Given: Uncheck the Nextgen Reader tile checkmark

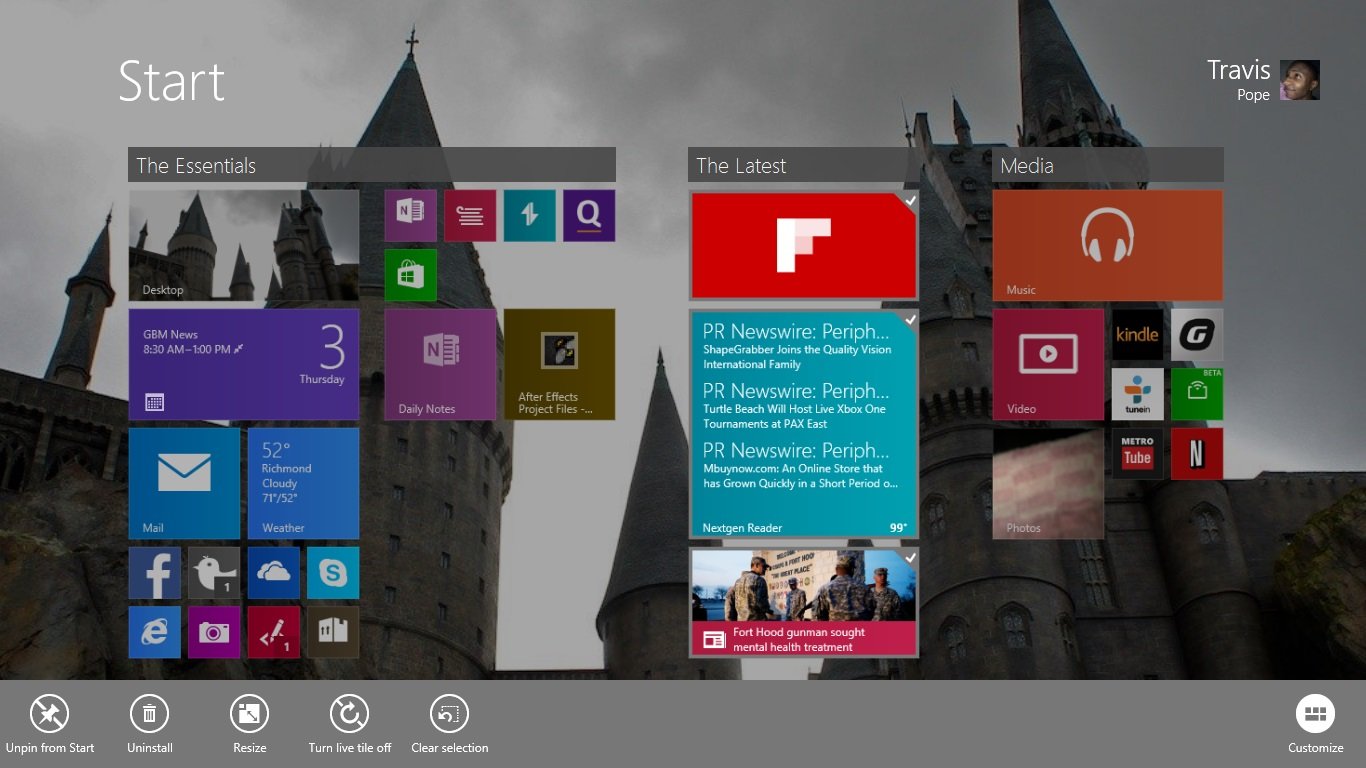Looking at the screenshot, I should tap(910, 320).
